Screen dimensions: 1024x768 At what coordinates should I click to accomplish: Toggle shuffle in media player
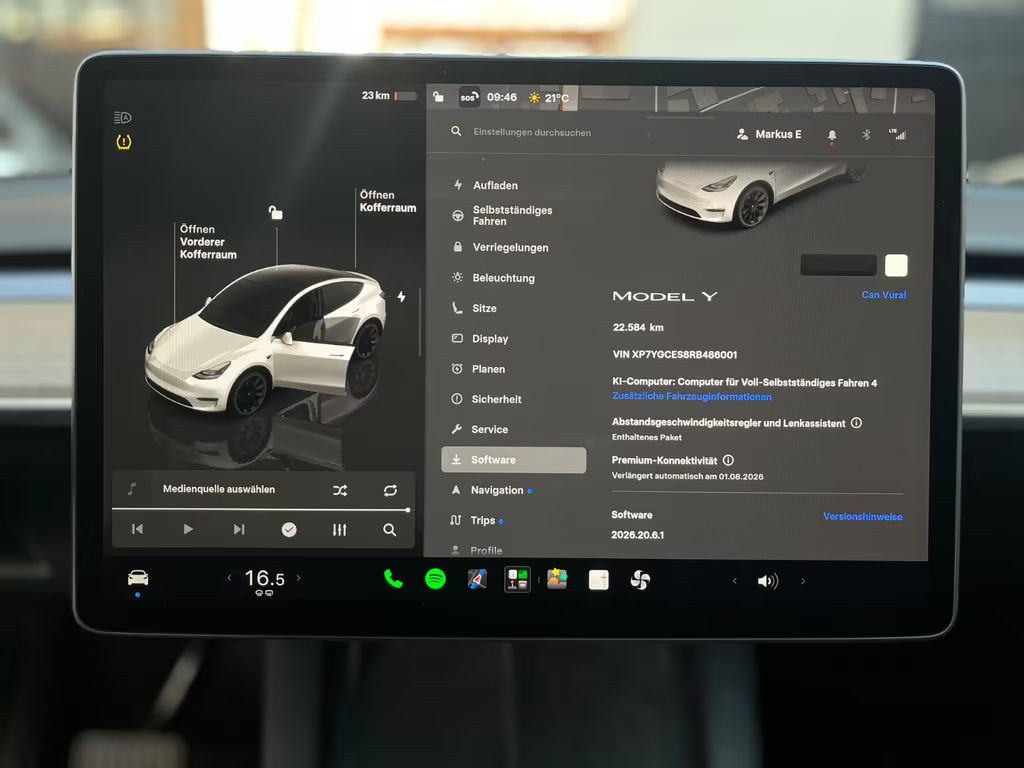340,490
